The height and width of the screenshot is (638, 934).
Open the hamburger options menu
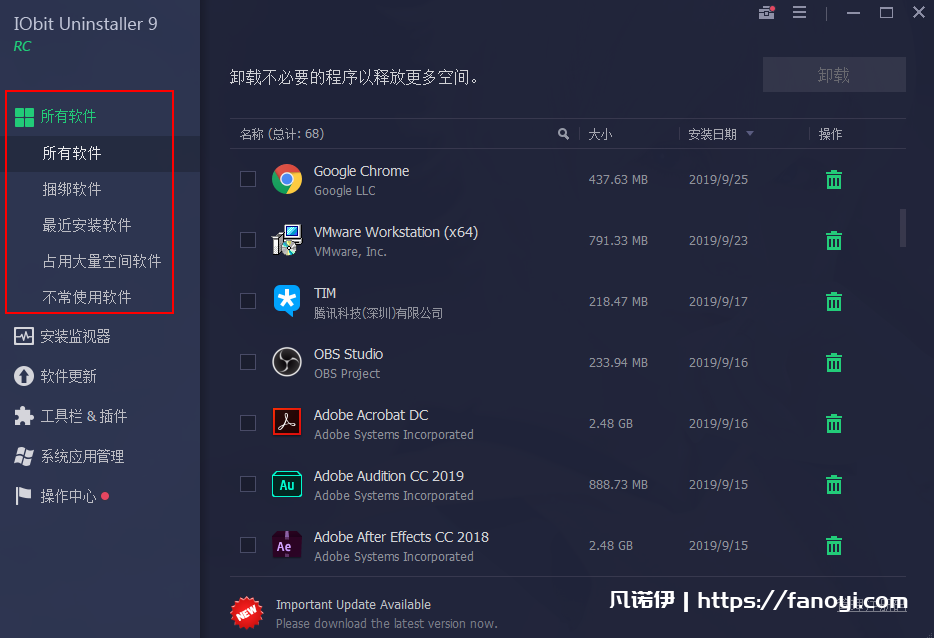point(799,13)
